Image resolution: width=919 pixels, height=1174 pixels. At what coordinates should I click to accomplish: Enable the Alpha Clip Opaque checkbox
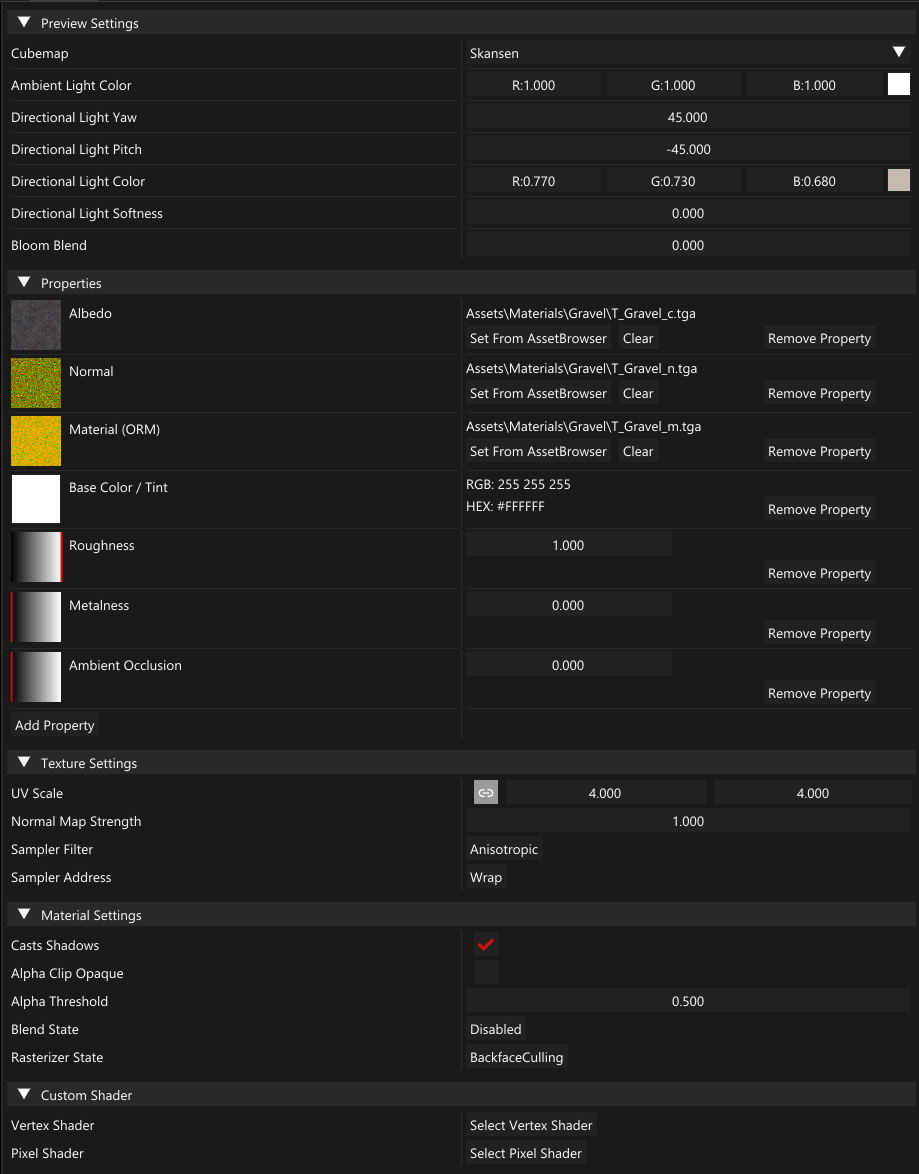(486, 973)
